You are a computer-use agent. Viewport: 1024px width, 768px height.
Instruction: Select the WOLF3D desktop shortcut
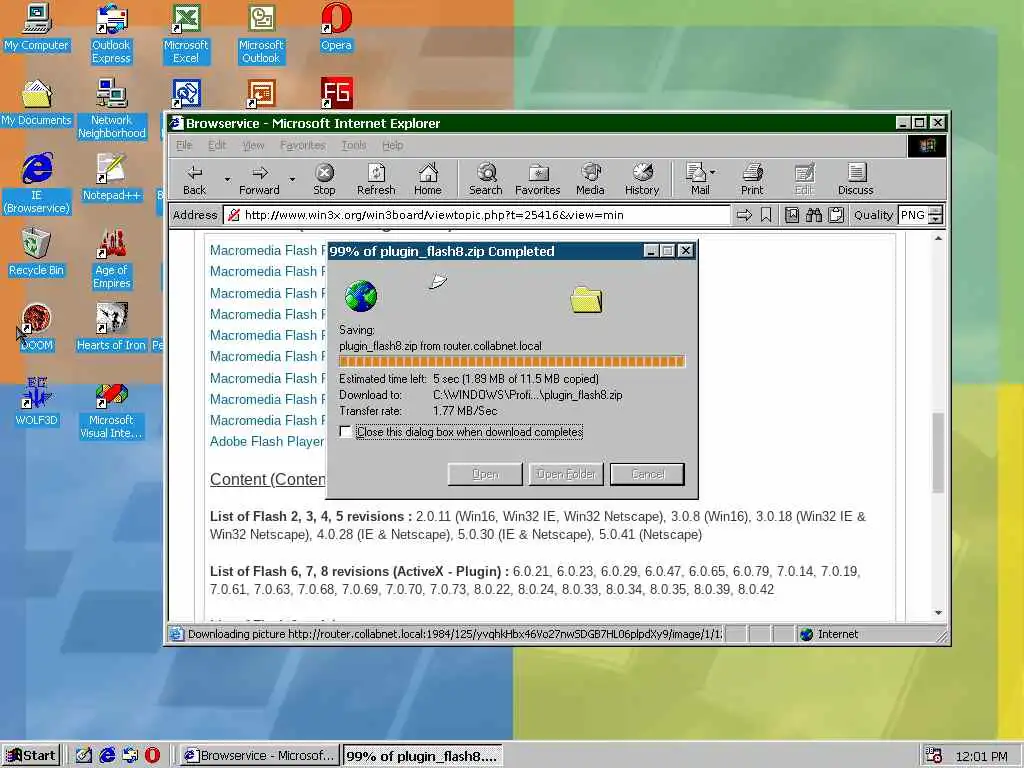[x=37, y=403]
